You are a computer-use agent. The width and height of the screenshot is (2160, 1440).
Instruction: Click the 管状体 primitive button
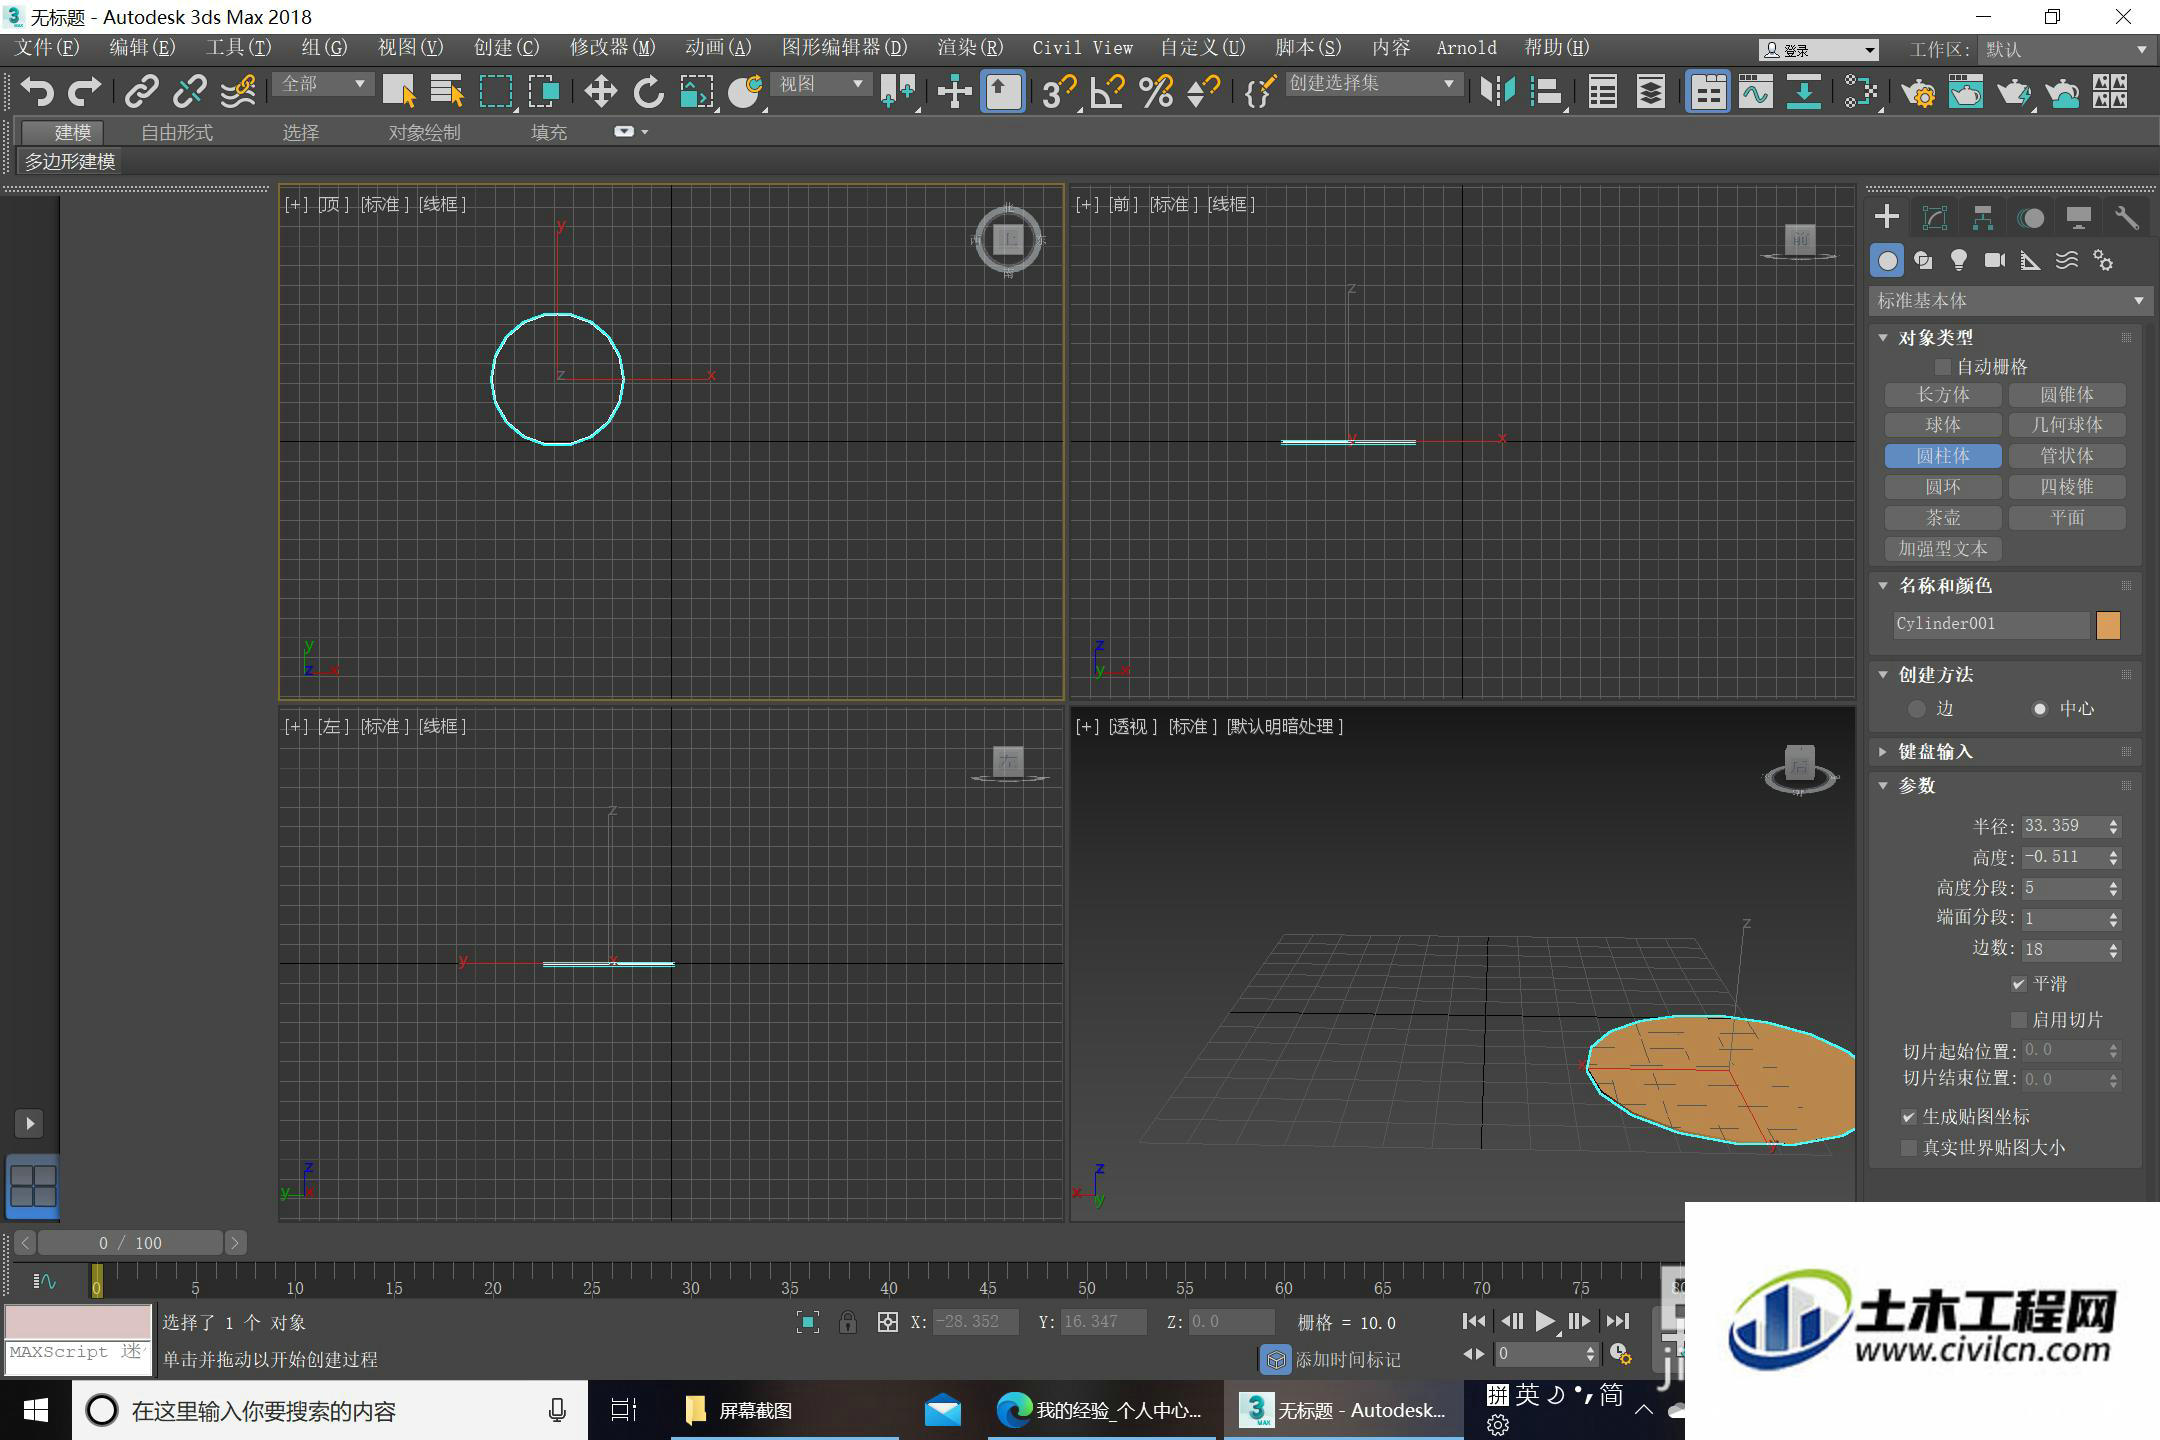coord(2067,456)
